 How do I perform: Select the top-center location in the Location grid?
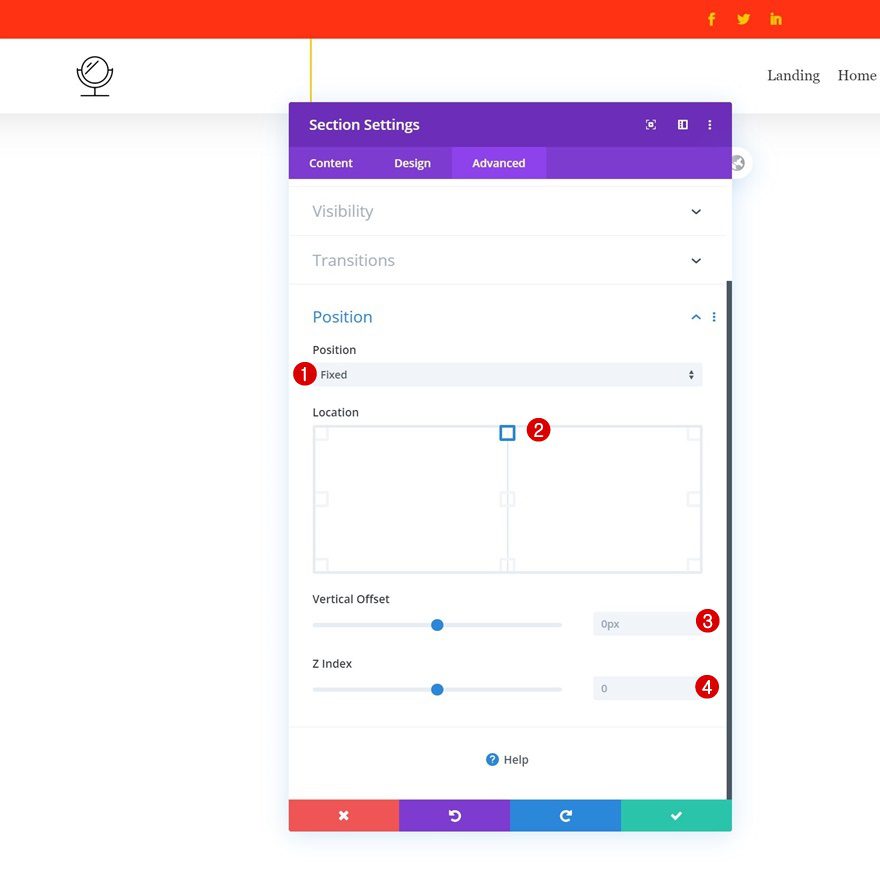point(506,432)
